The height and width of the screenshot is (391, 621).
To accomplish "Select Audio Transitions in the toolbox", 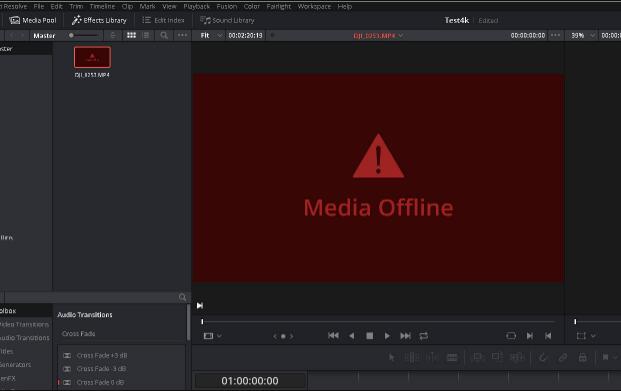I will click(25, 338).
